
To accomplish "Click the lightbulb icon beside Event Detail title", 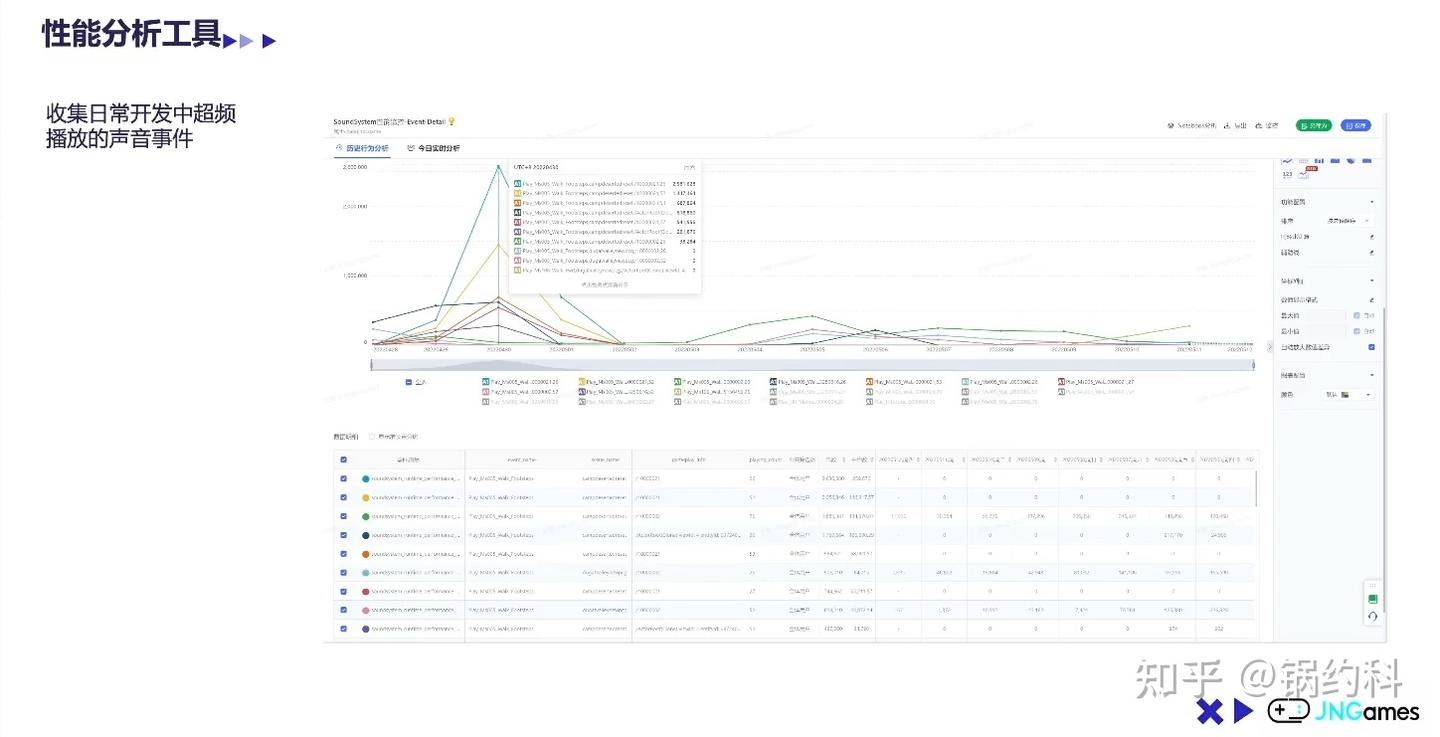I will pyautogui.click(x=451, y=121).
